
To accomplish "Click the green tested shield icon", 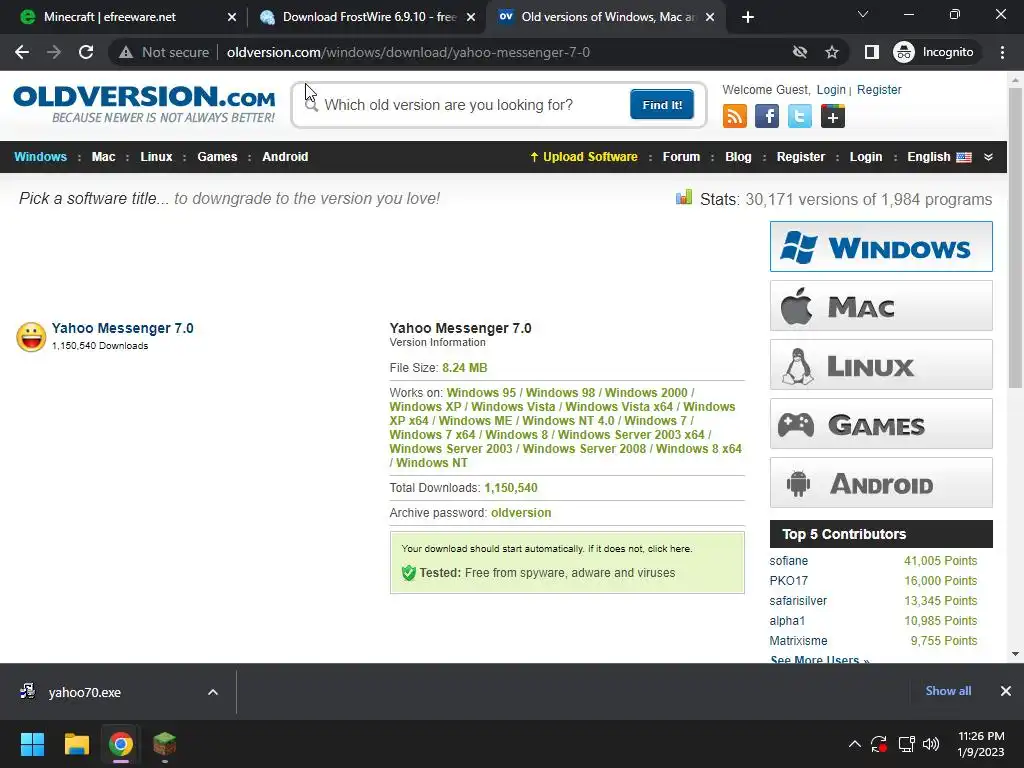I will click(x=409, y=573).
